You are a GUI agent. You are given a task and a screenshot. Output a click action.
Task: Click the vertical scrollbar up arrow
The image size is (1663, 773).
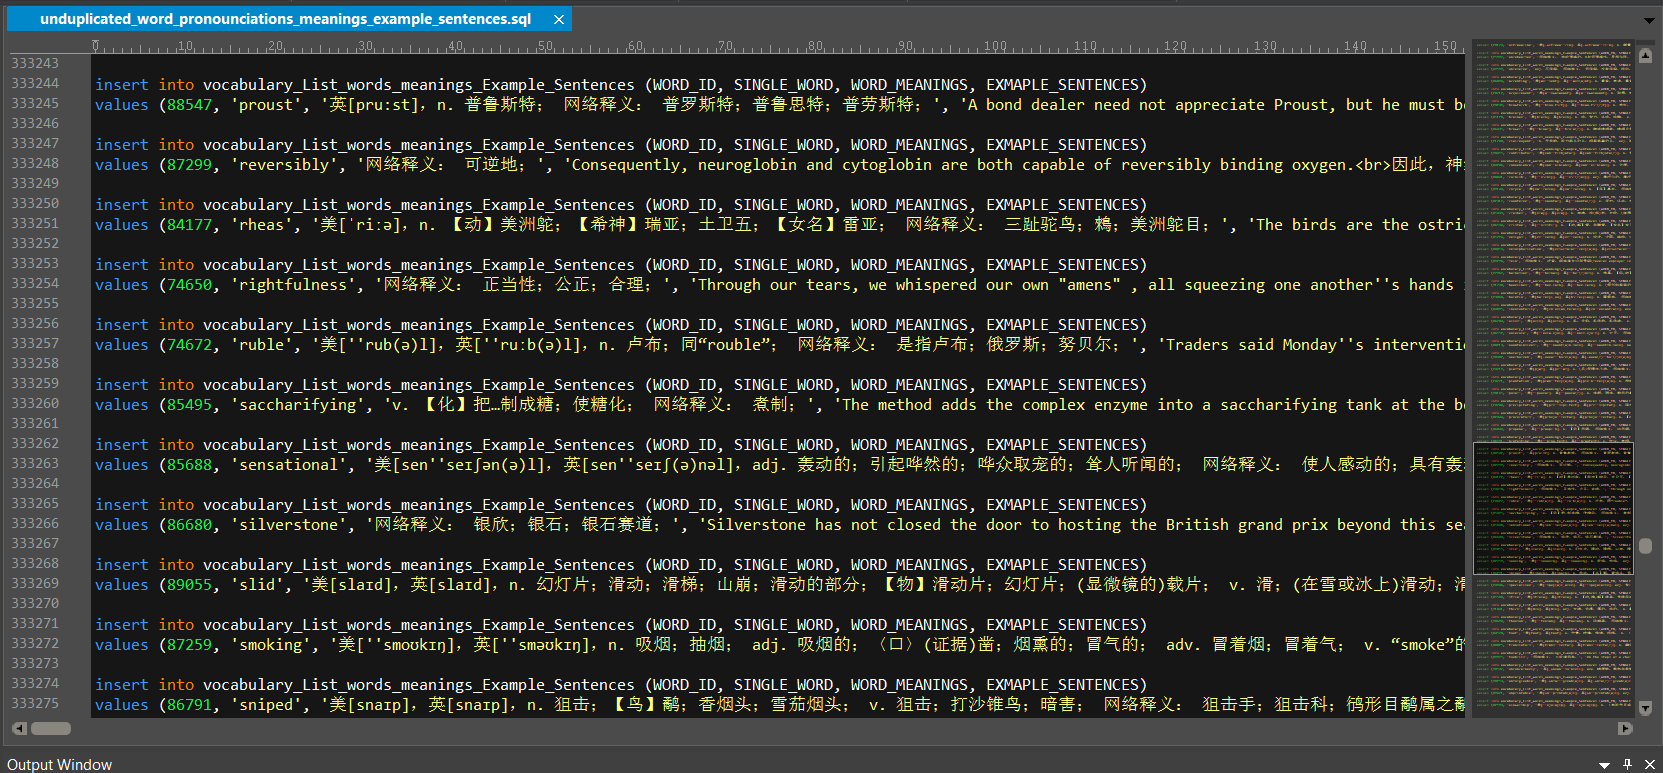(1645, 54)
